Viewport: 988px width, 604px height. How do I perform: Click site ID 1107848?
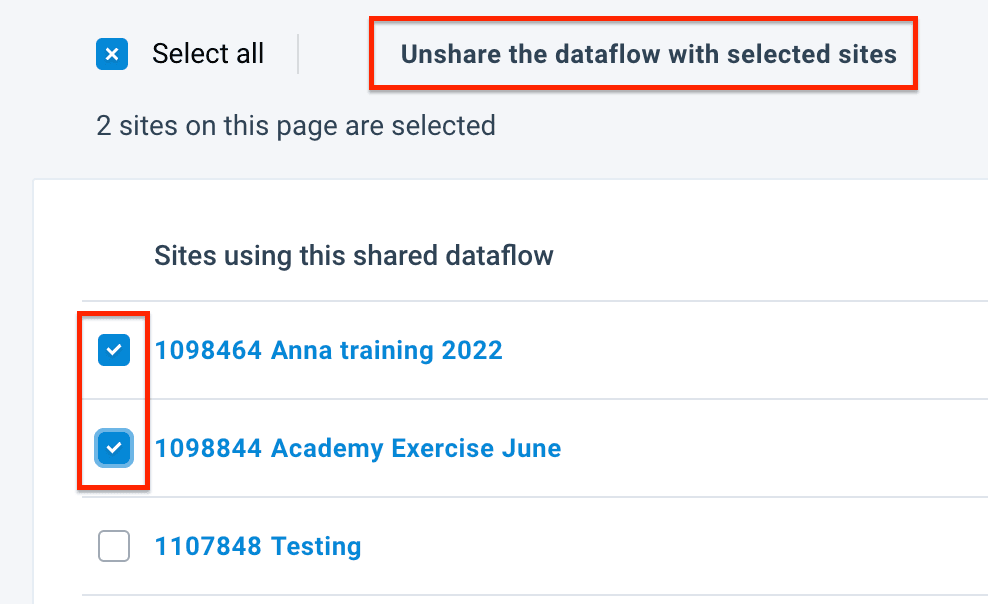coord(208,546)
